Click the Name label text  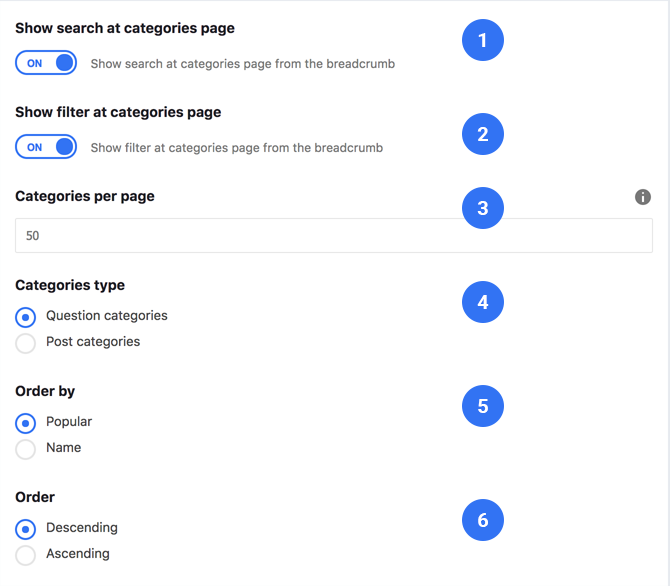point(64,448)
